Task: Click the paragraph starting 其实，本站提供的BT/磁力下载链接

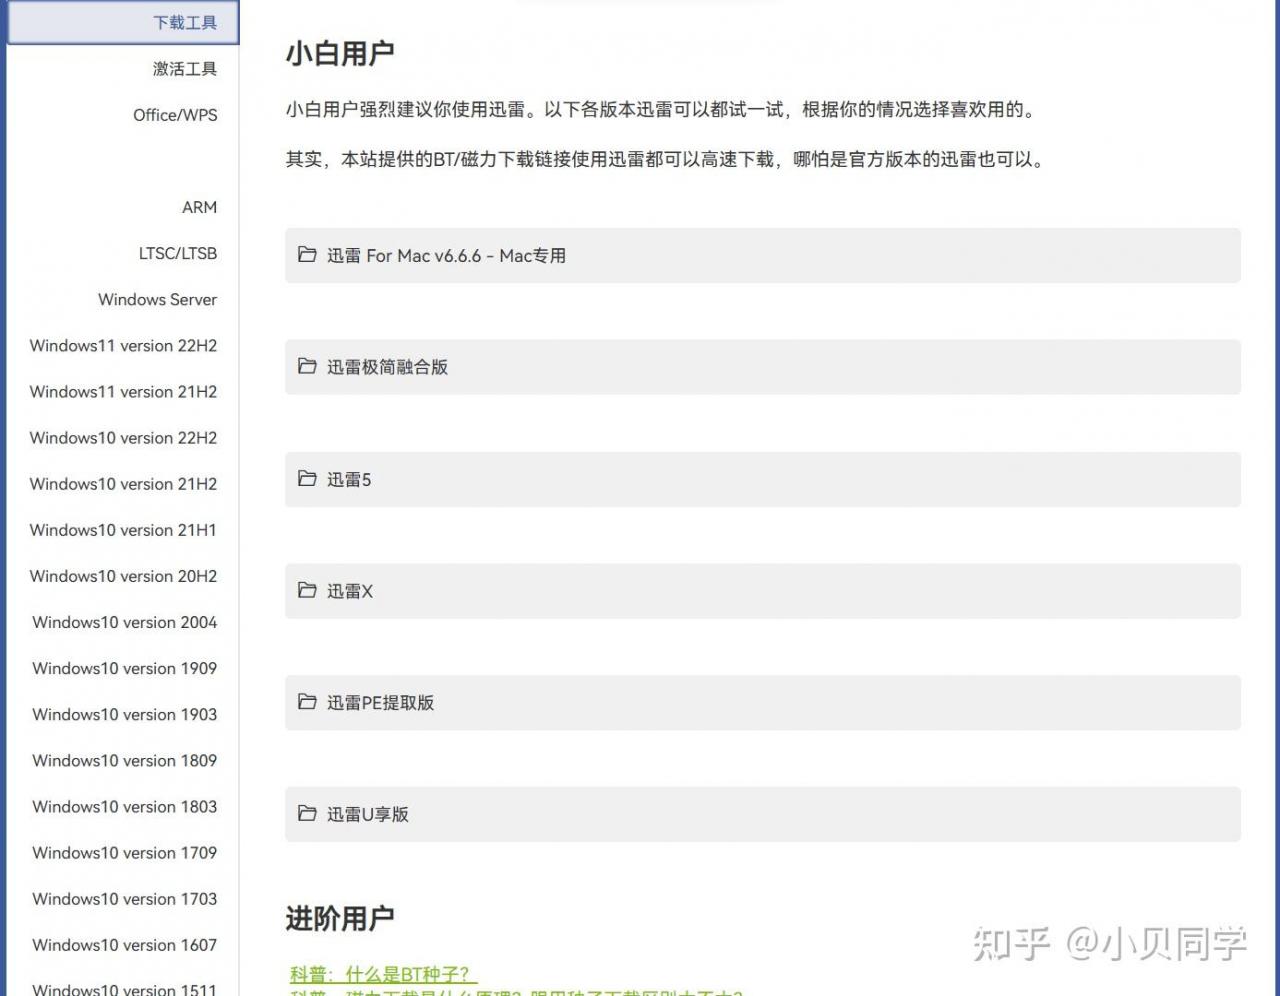Action: [667, 159]
